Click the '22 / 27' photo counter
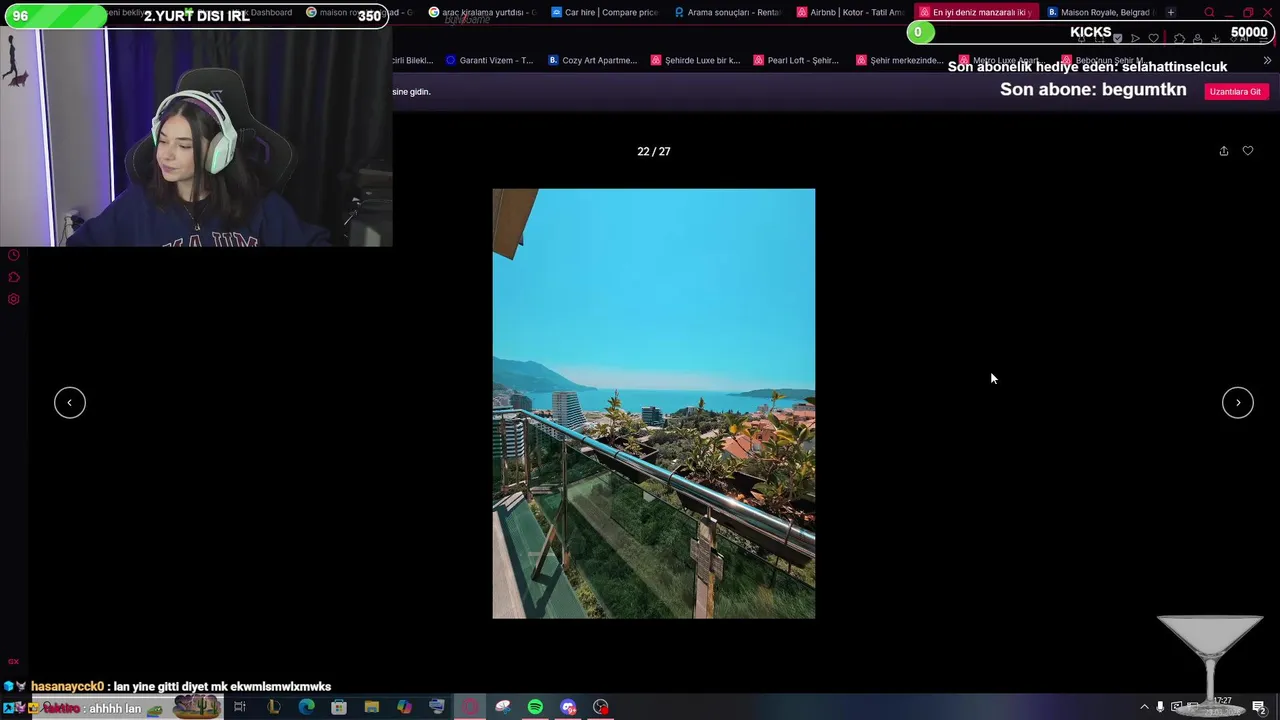This screenshot has width=1280, height=720. [x=654, y=151]
